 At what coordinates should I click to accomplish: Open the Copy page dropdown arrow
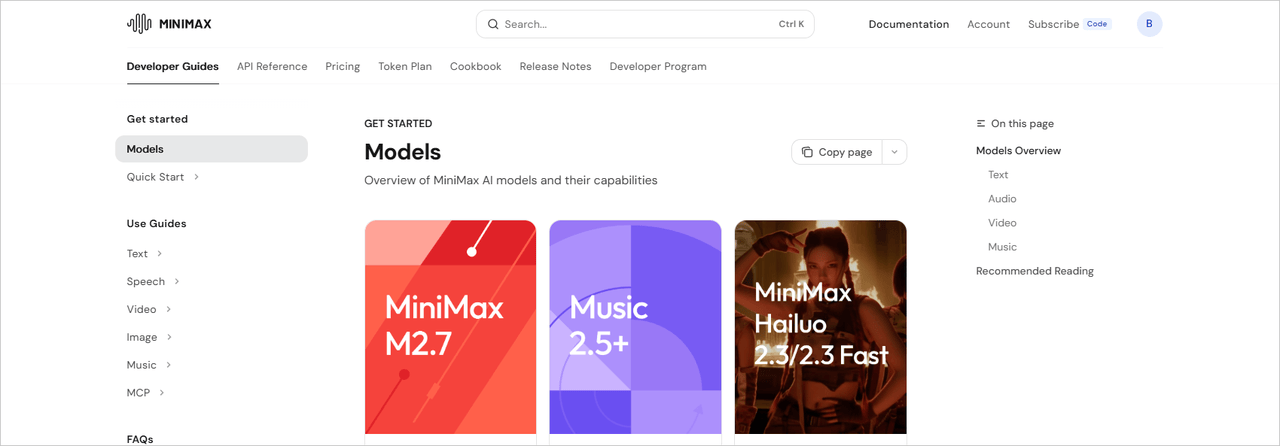click(x=894, y=152)
